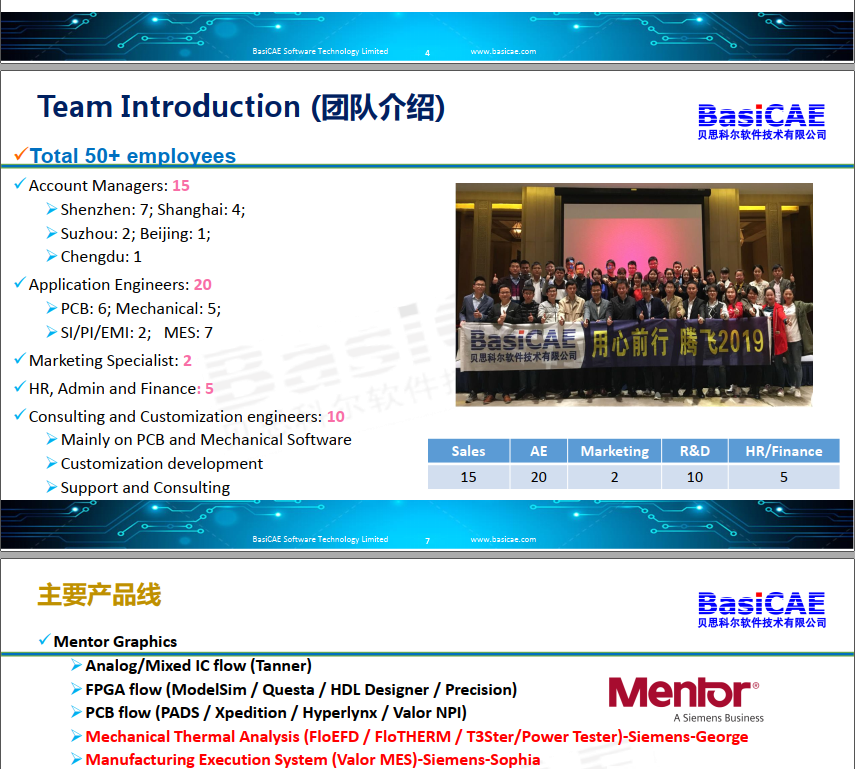The image size is (855, 769).
Task: Click the arrow bullet before Manufacturing Execution System
Action: (77, 760)
